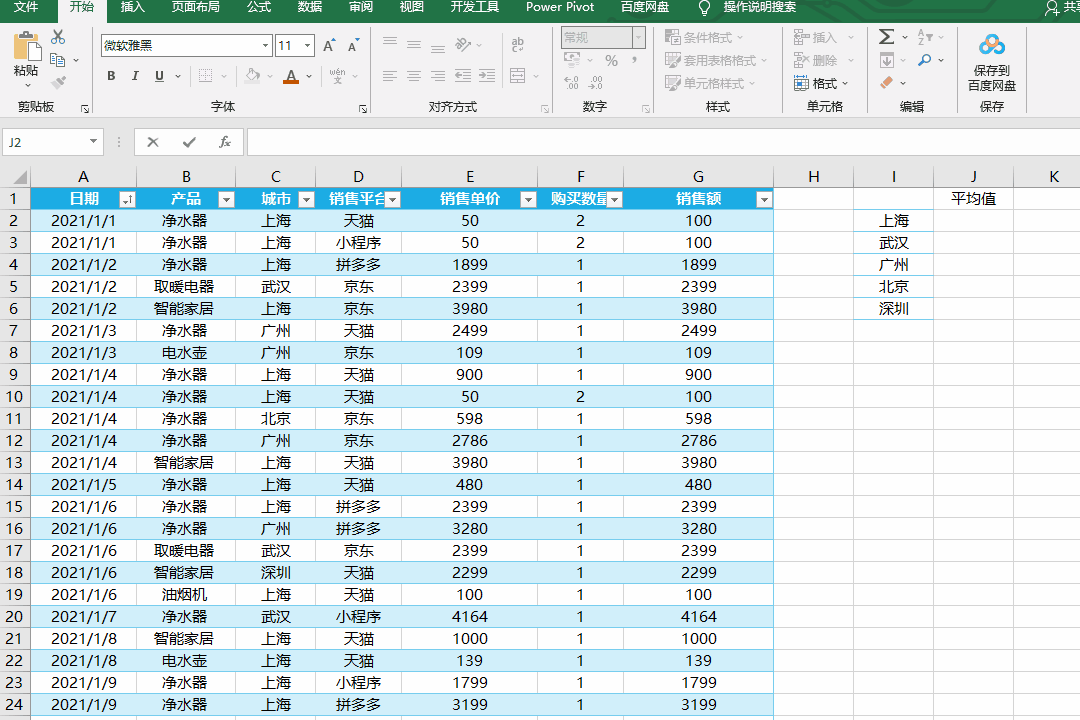Click the Cut scissors icon

click(x=58, y=37)
